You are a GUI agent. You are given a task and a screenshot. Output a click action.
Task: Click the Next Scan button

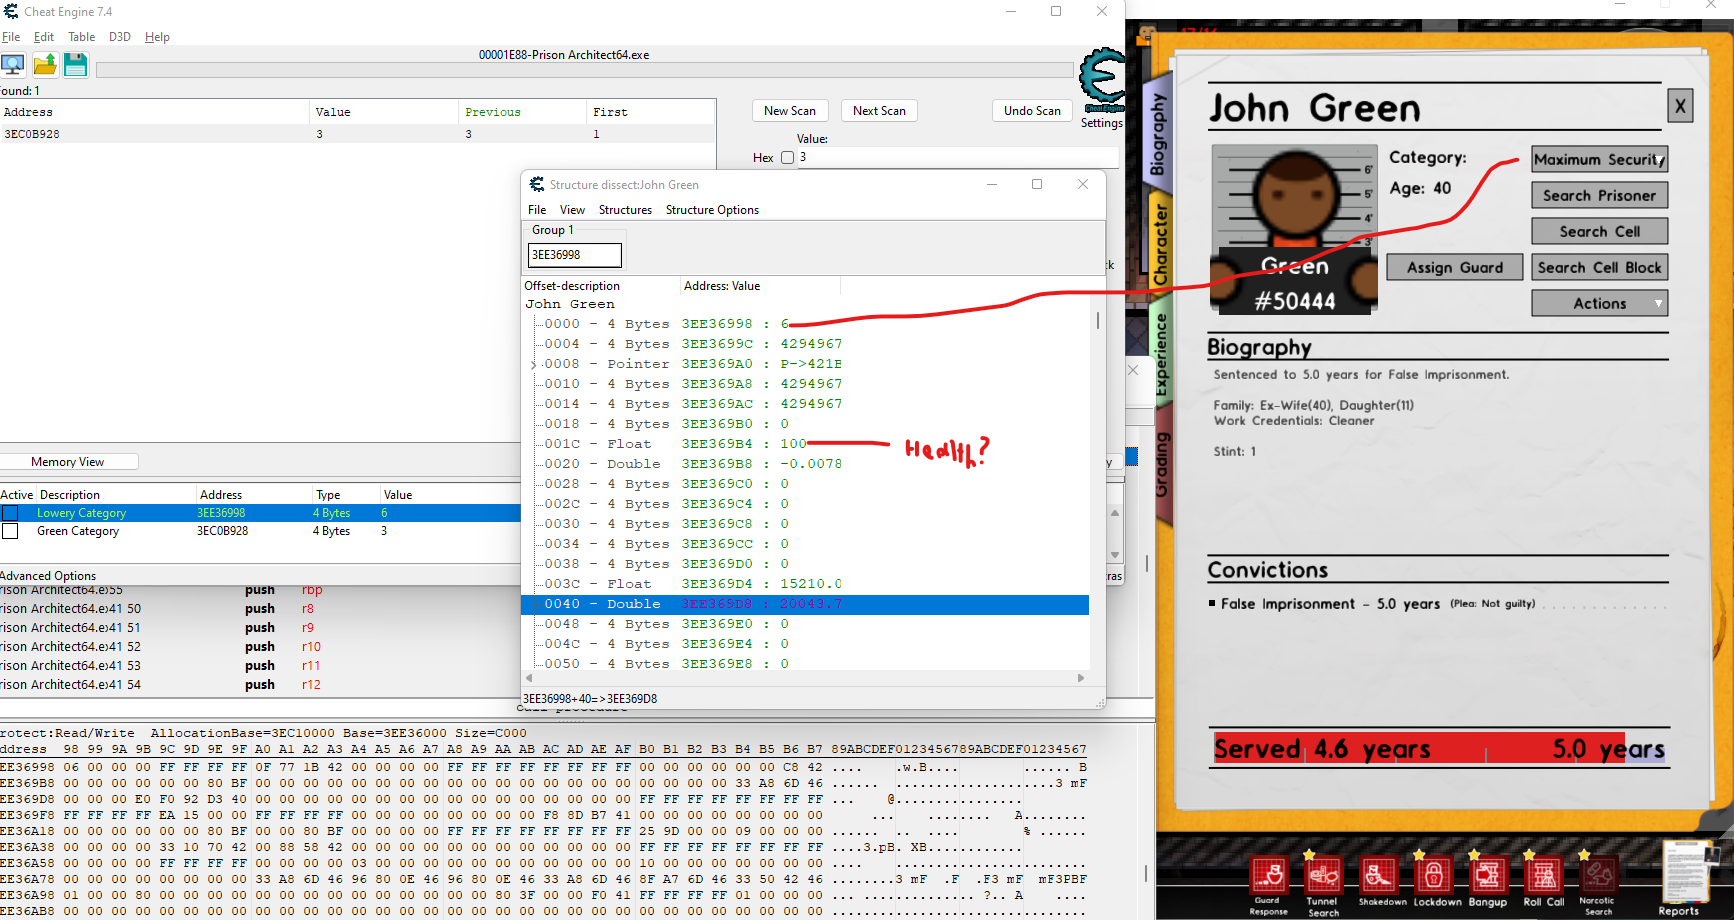(879, 111)
